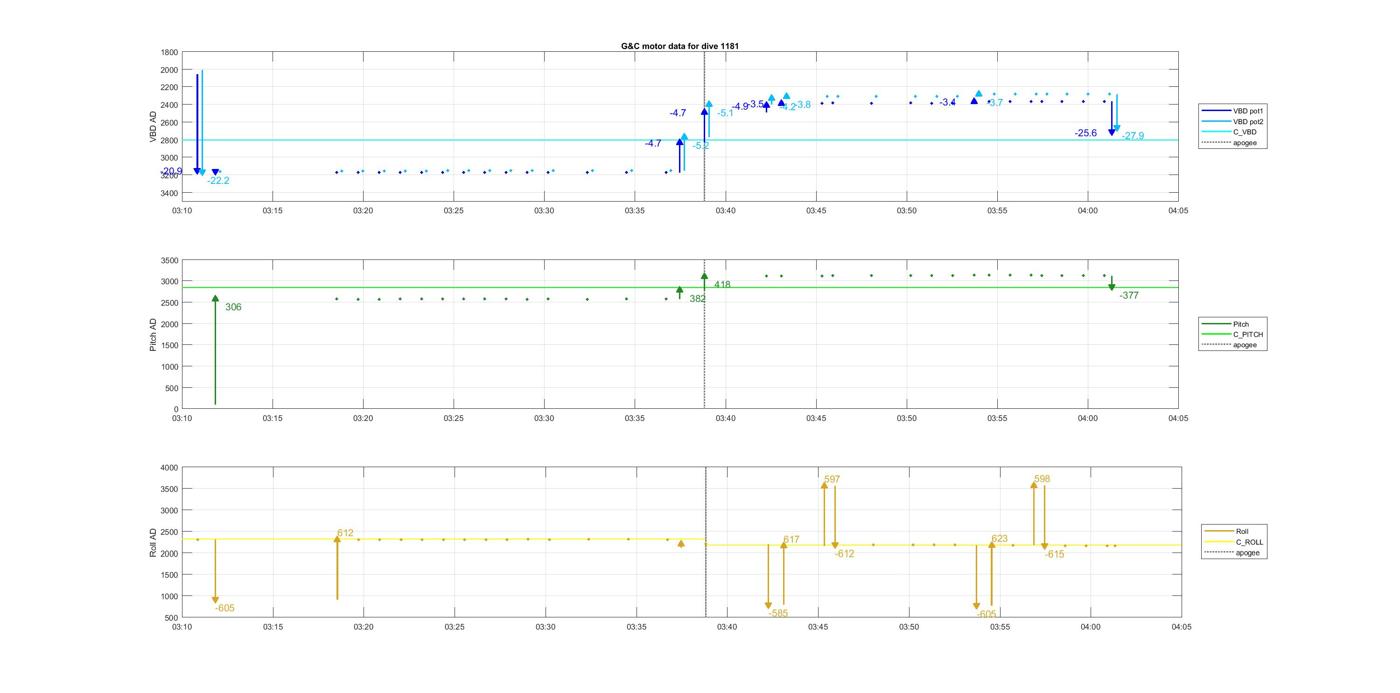The width and height of the screenshot is (1400, 693).
Task: Click the 'Pitch AD' y-axis label
Action: [153, 333]
